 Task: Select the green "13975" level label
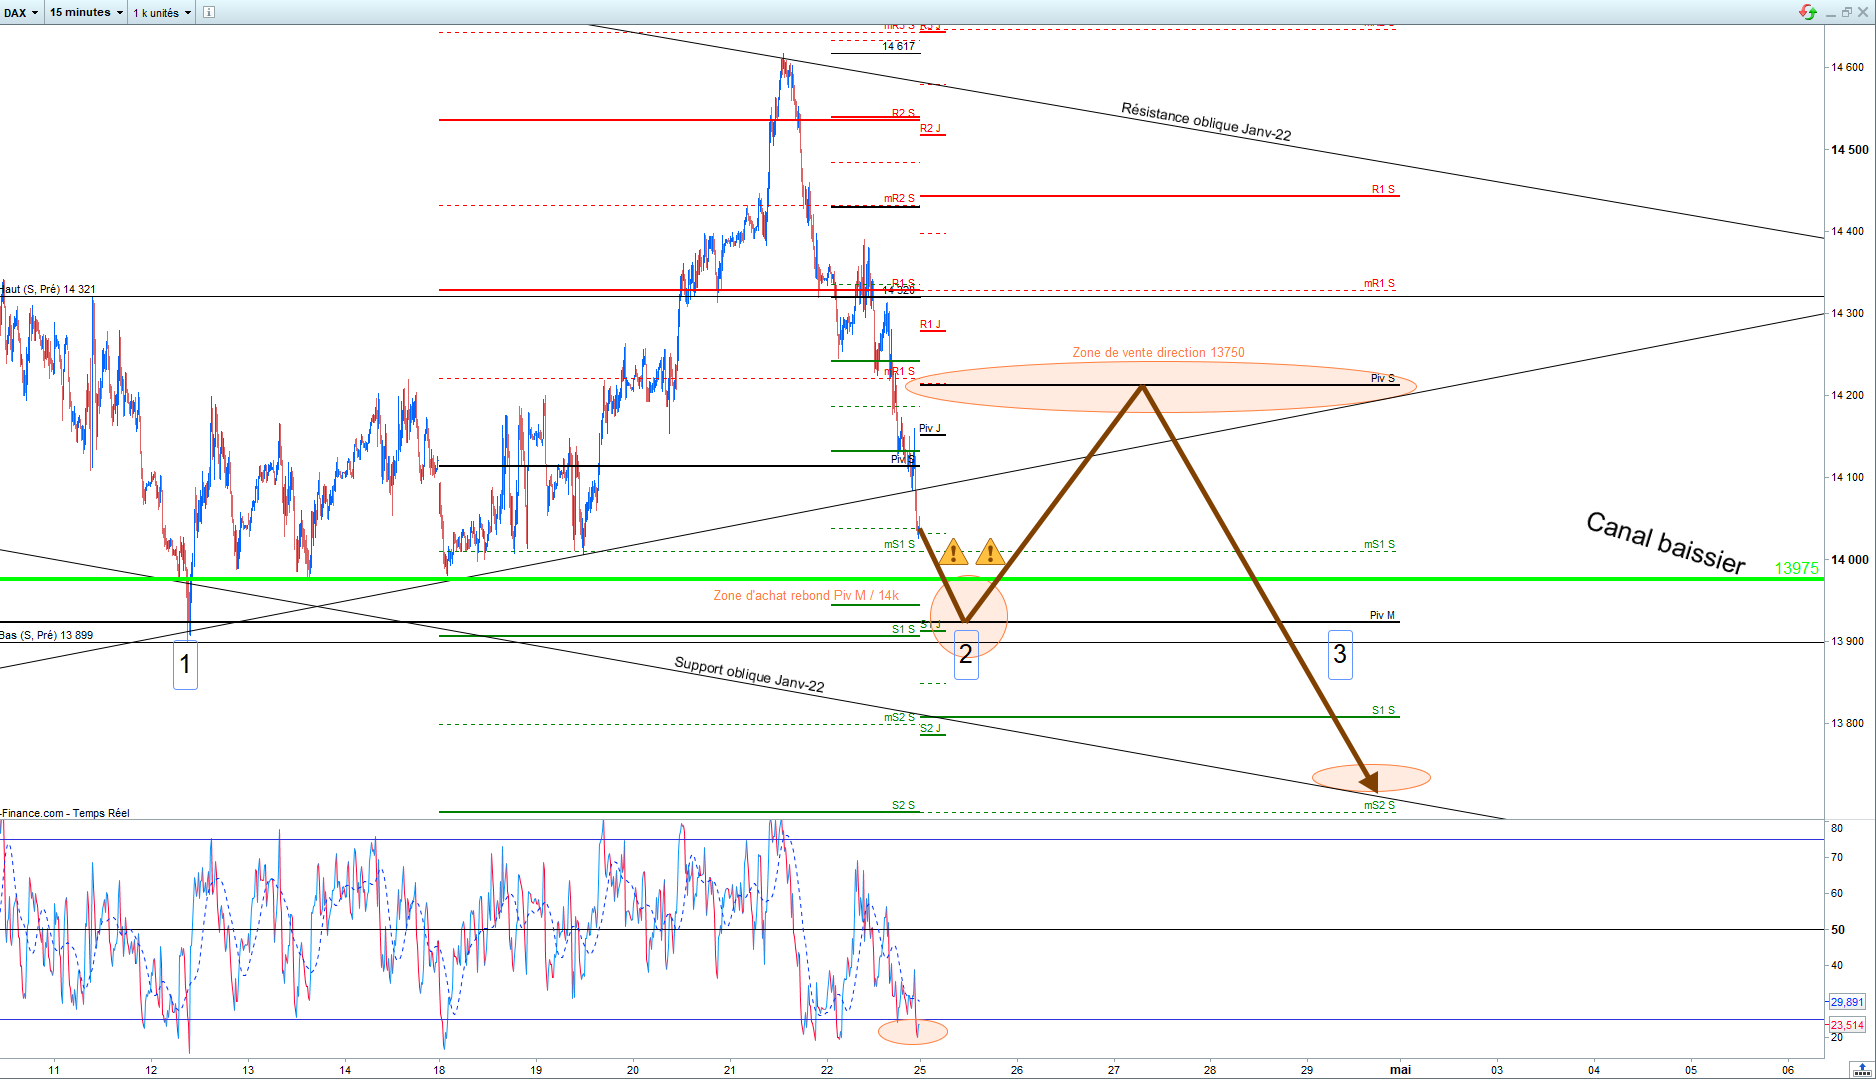click(1796, 568)
